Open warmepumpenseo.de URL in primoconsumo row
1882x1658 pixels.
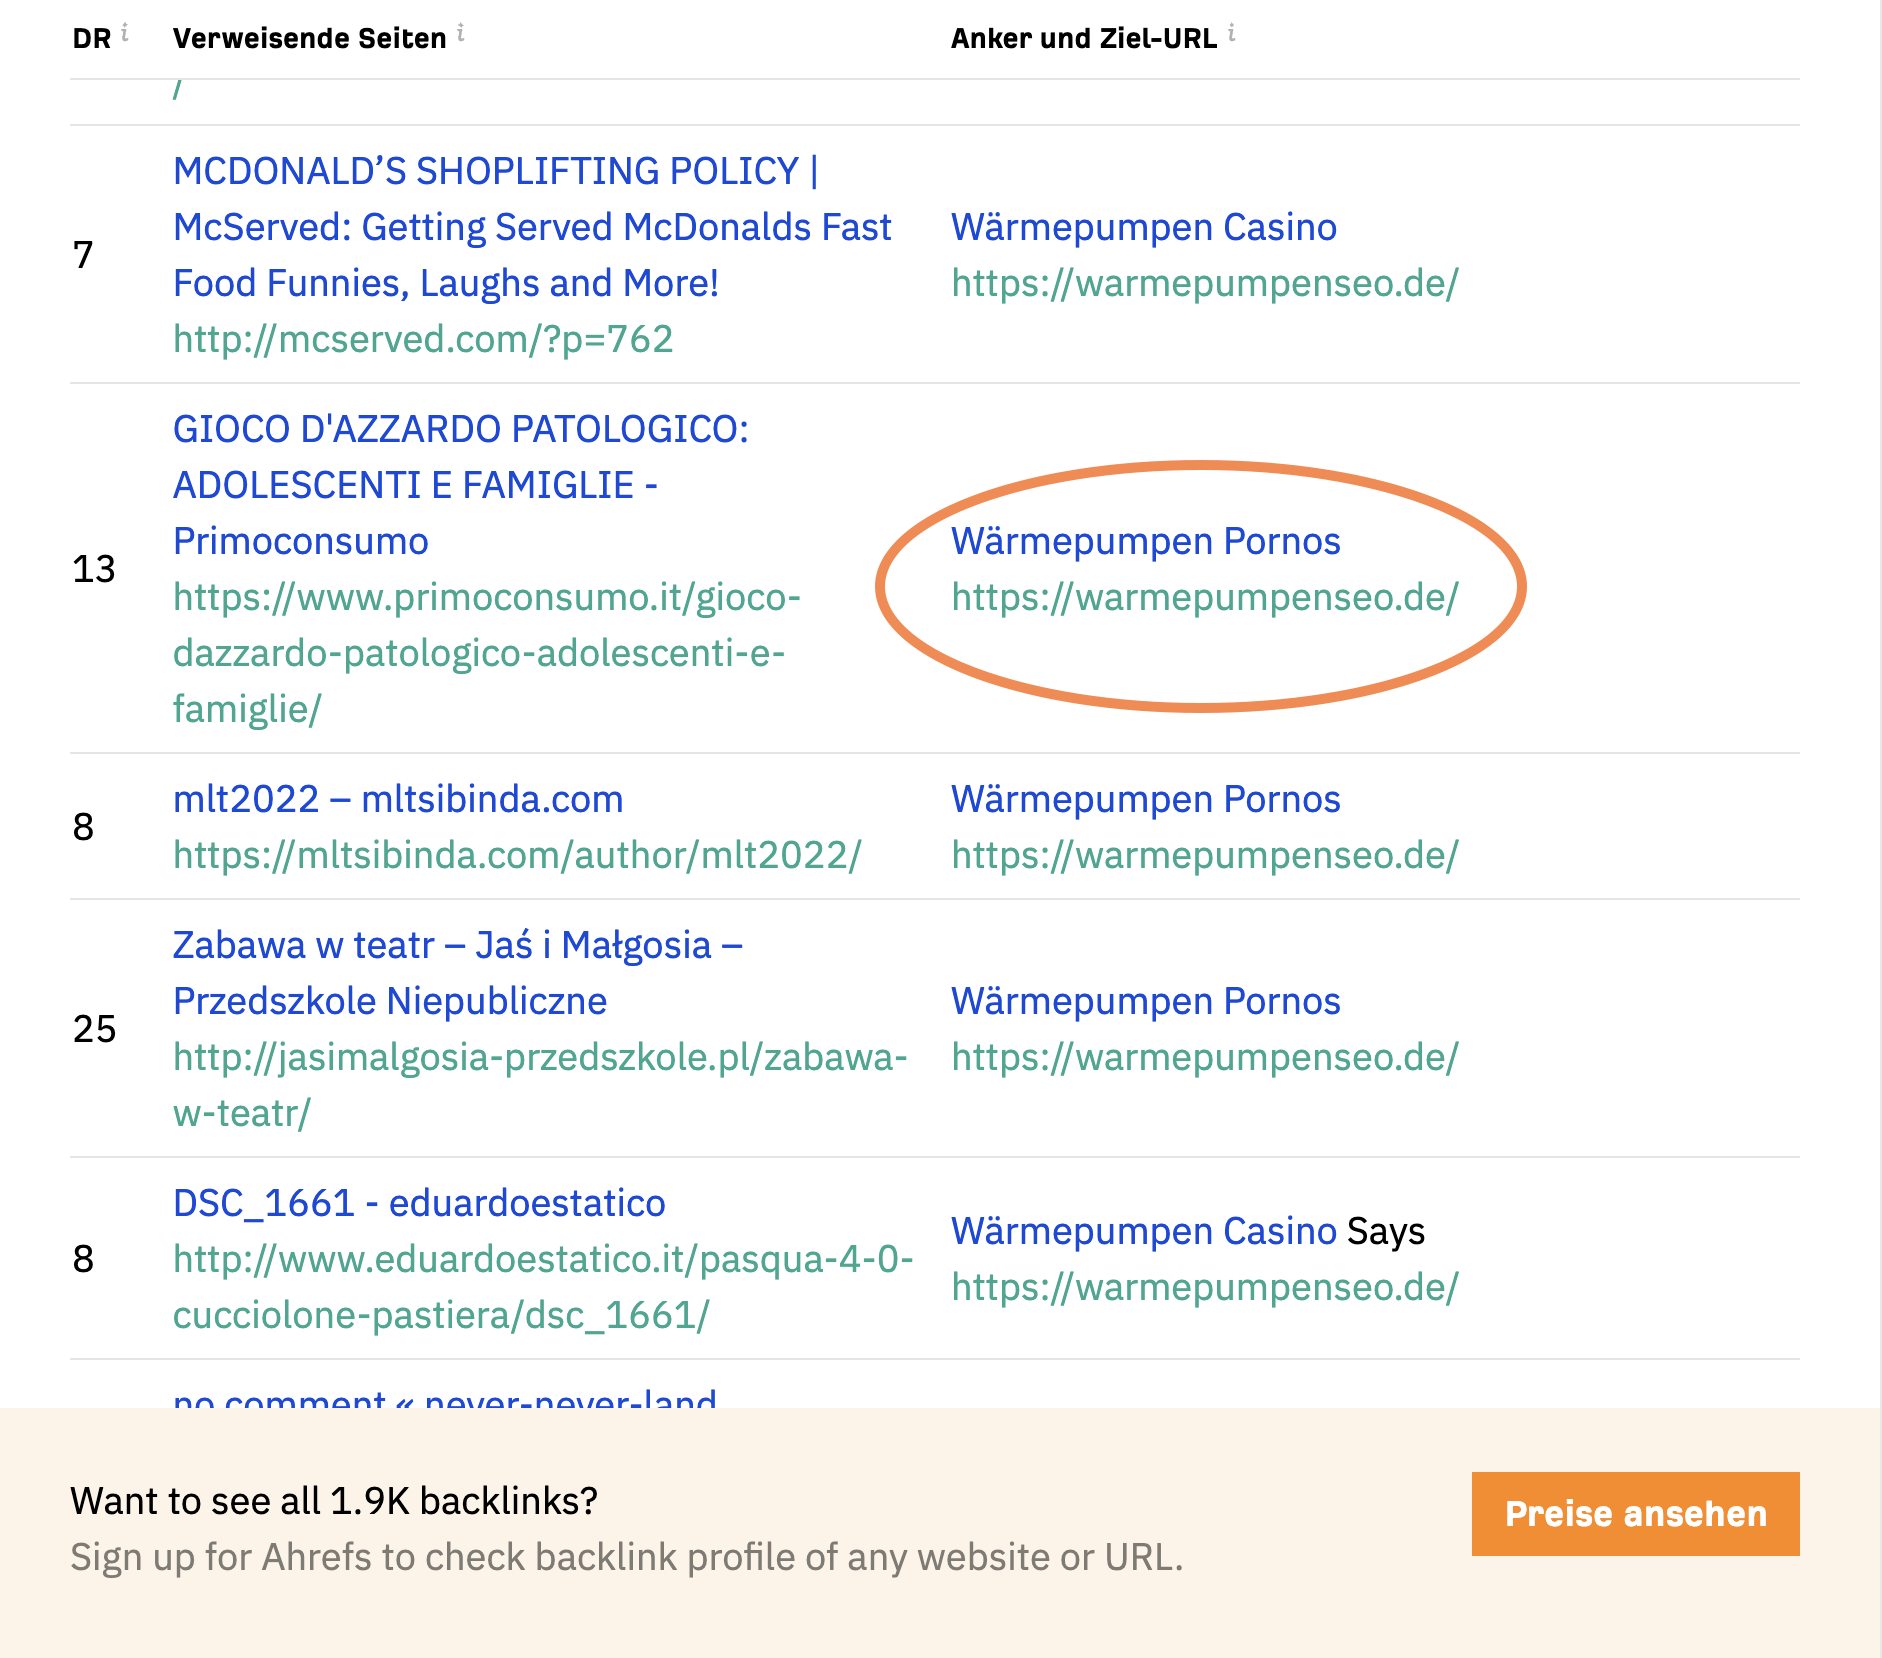tap(1205, 597)
